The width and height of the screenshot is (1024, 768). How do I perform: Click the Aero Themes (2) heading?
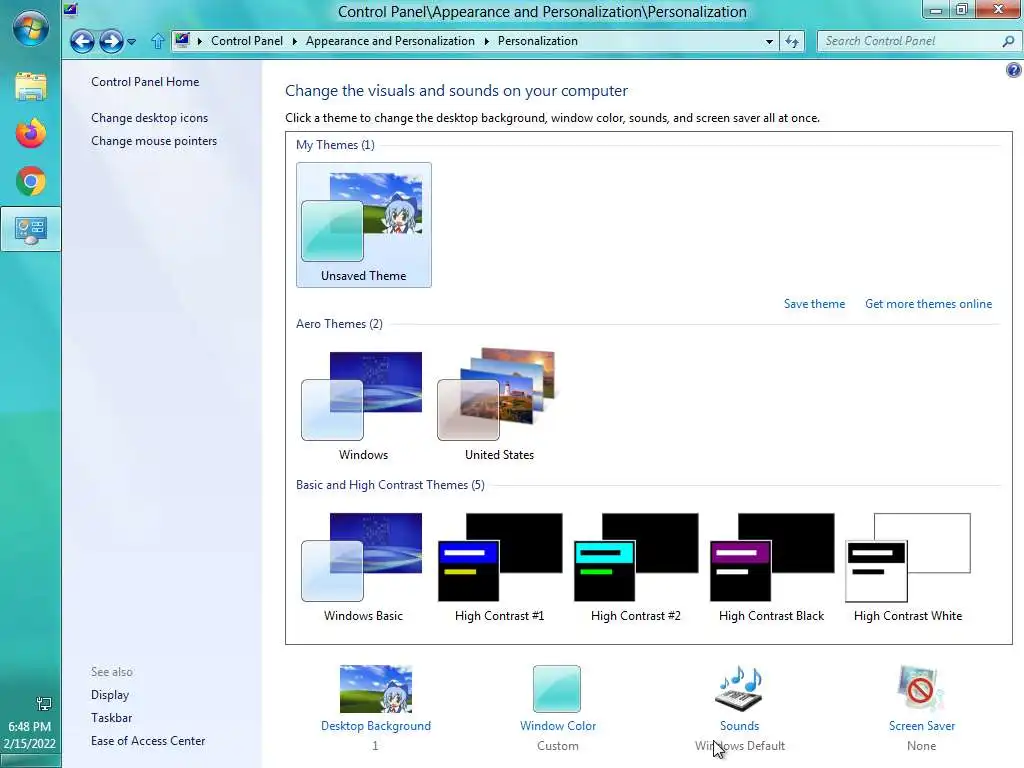pyautogui.click(x=339, y=324)
